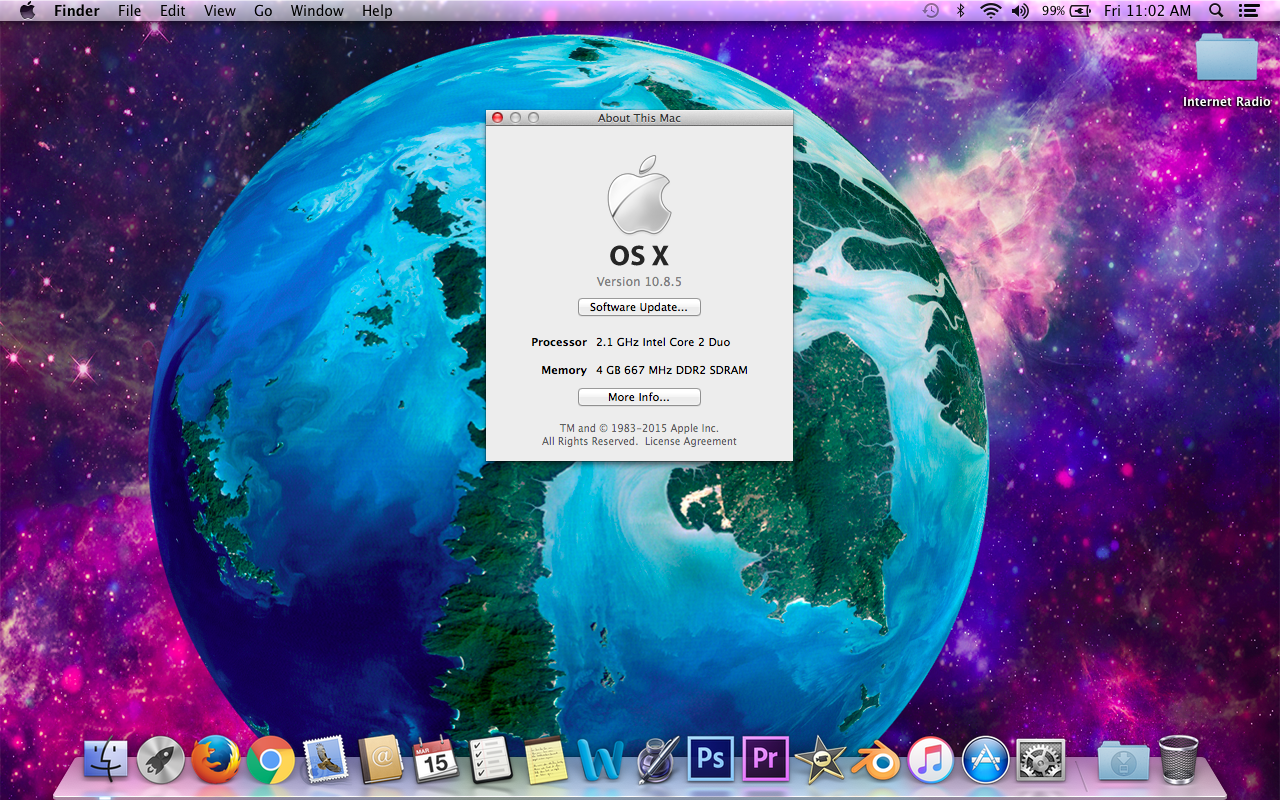
Task: Open Reminders checklist icon in Dock
Action: coord(490,761)
